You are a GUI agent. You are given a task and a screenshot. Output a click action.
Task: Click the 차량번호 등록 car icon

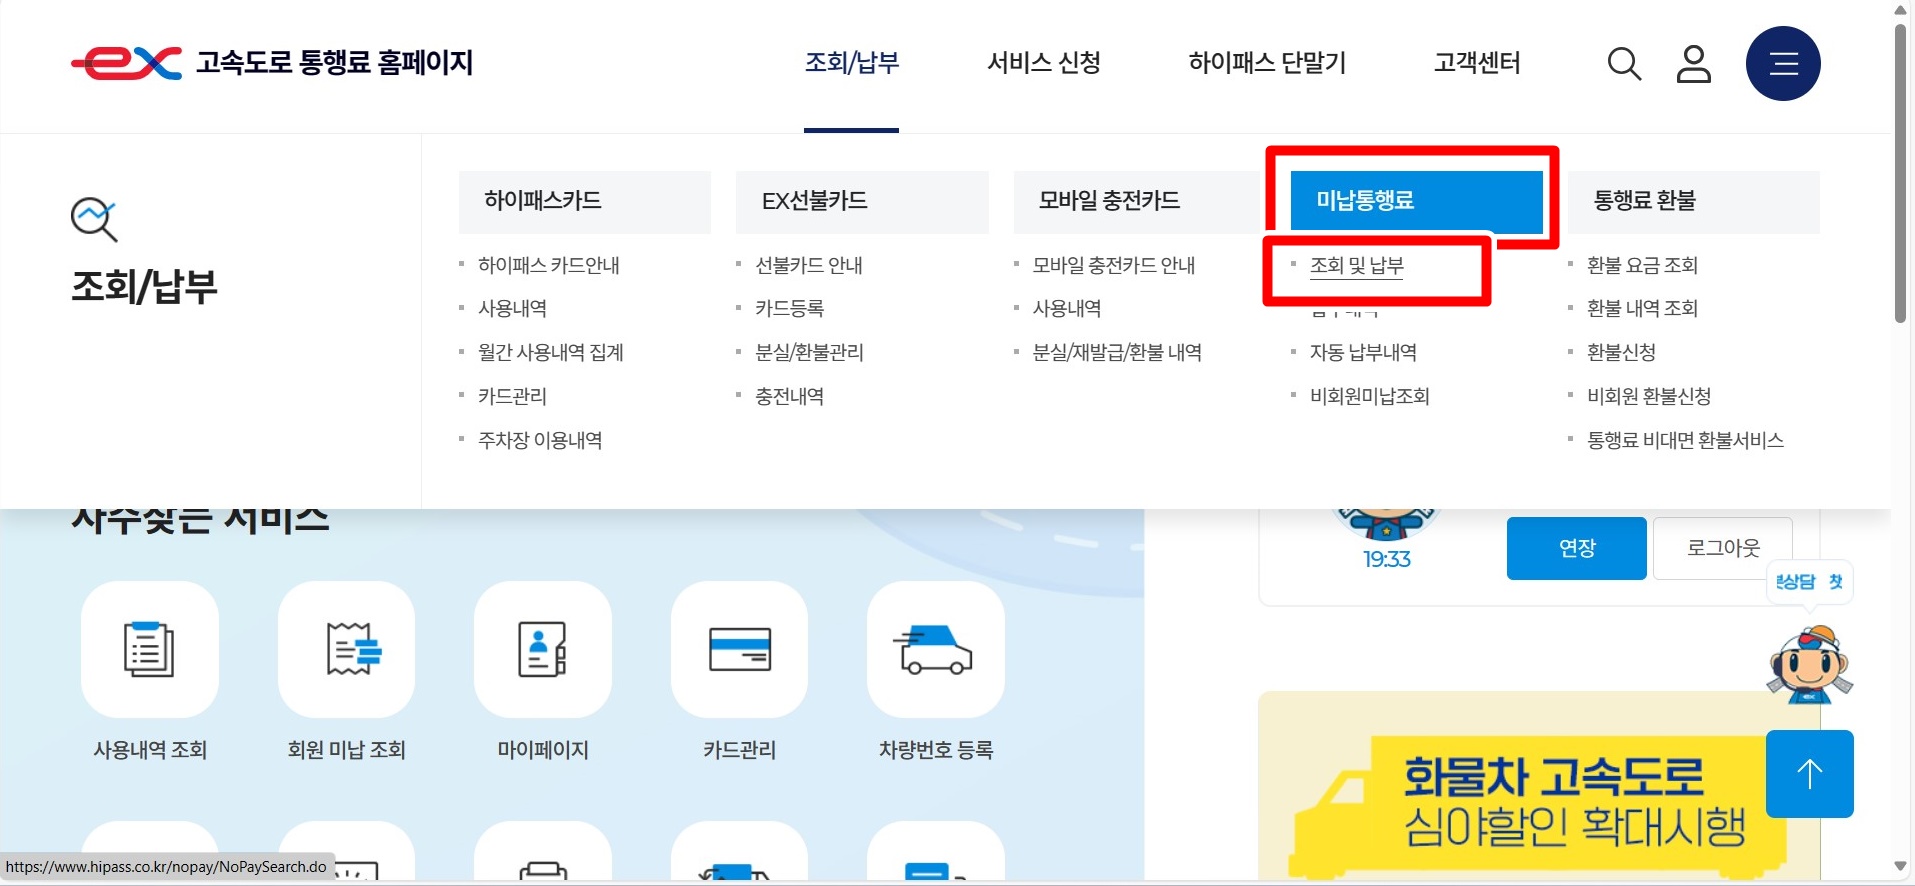pyautogui.click(x=935, y=649)
